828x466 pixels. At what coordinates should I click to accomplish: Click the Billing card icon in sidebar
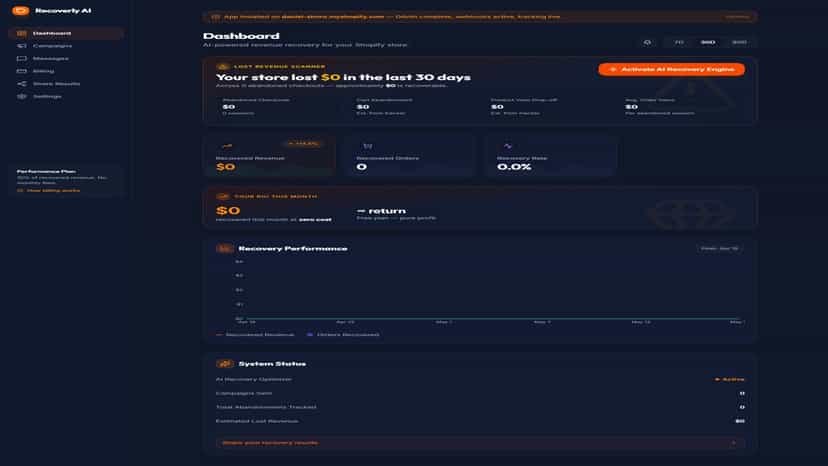click(x=22, y=71)
